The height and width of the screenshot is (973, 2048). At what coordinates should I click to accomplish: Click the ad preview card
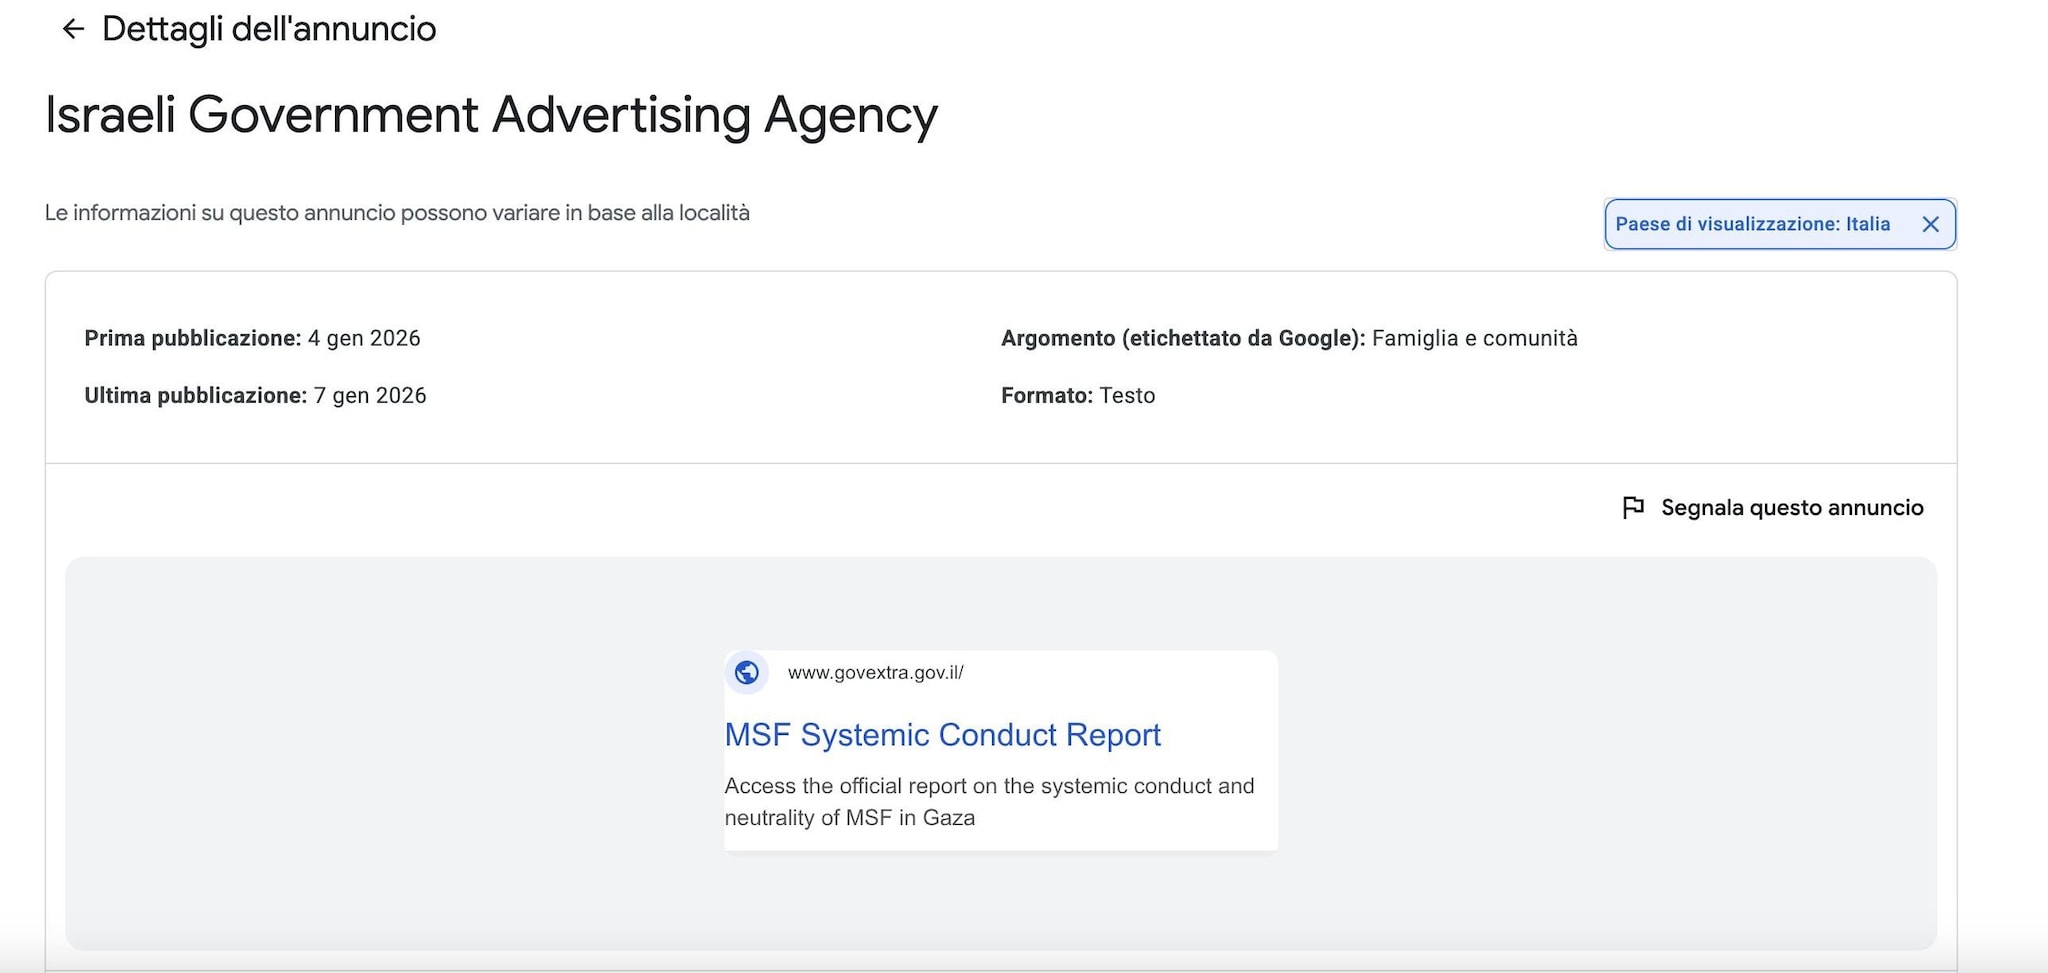click(x=999, y=749)
